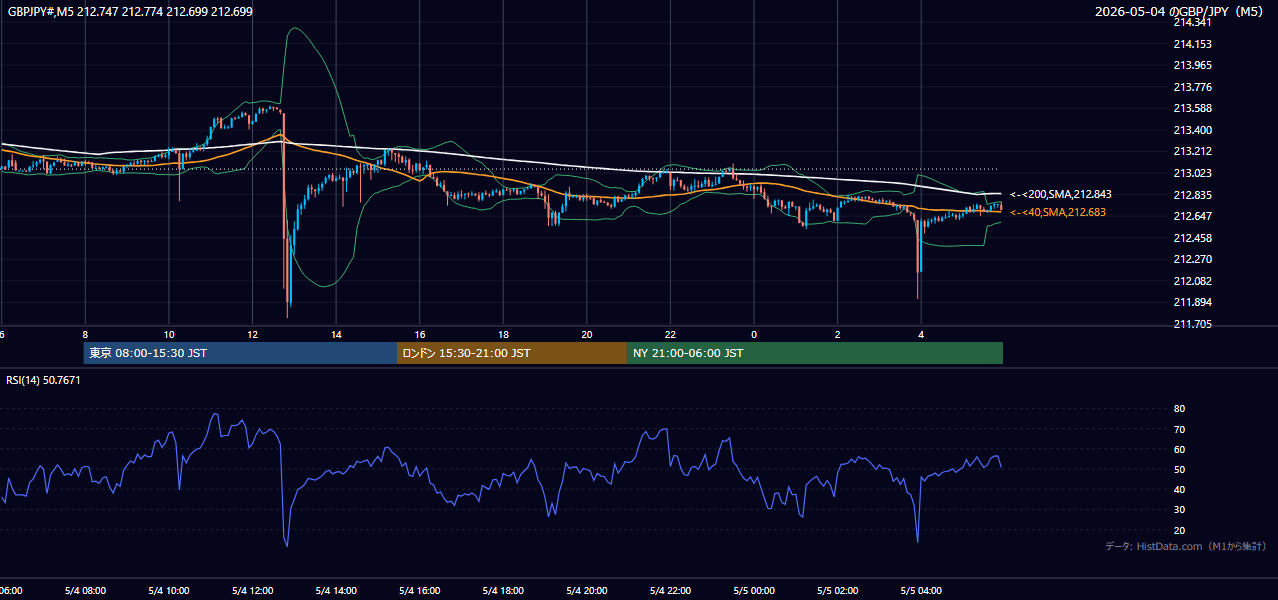Viewport: 1278px width, 600px height.
Task: Click the 5/4 10:00 time label
Action: point(169,591)
